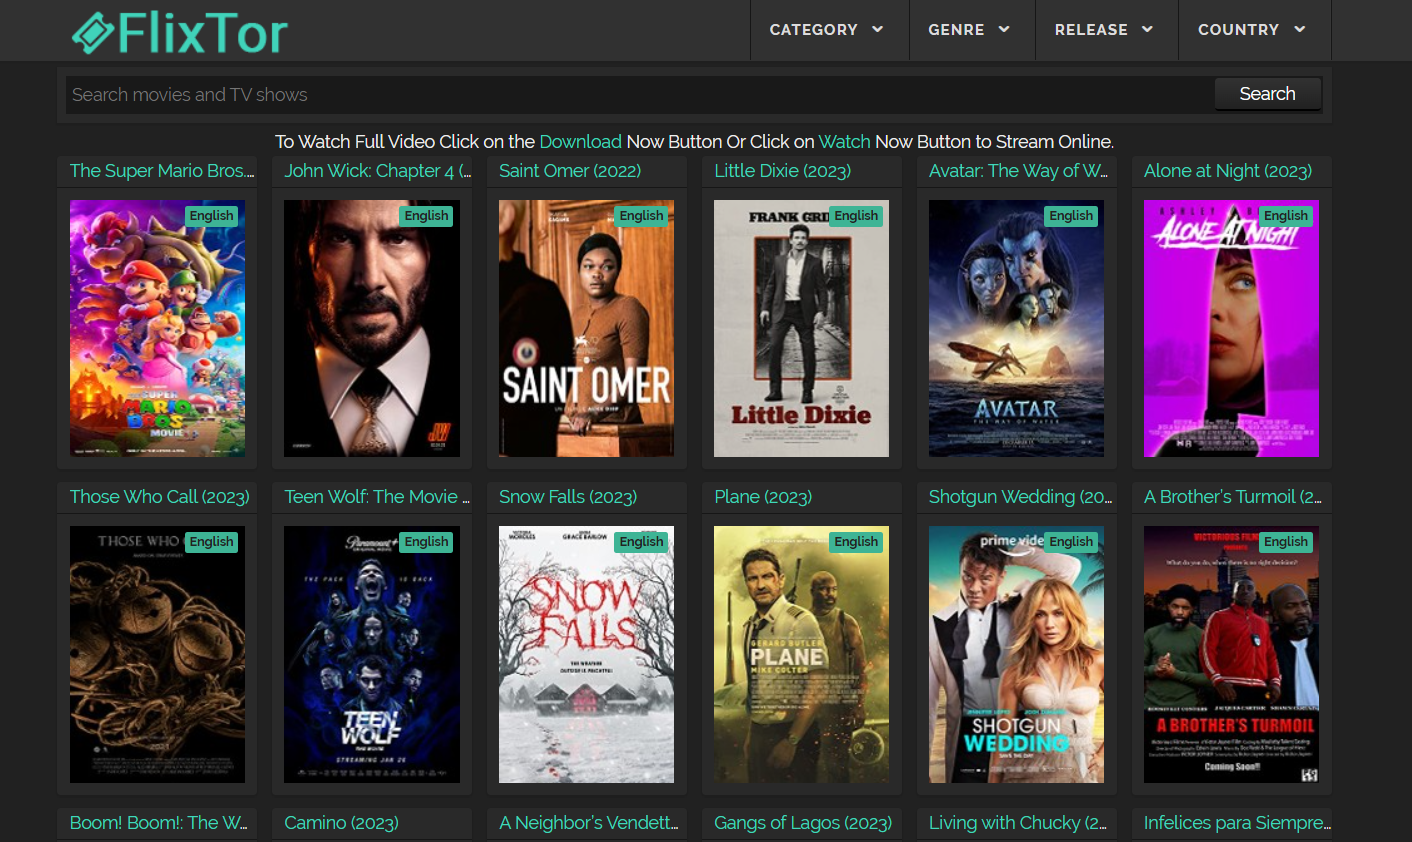Viewport: 1412px width, 842px height.
Task: Open Plane (2023) title link
Action: [763, 497]
